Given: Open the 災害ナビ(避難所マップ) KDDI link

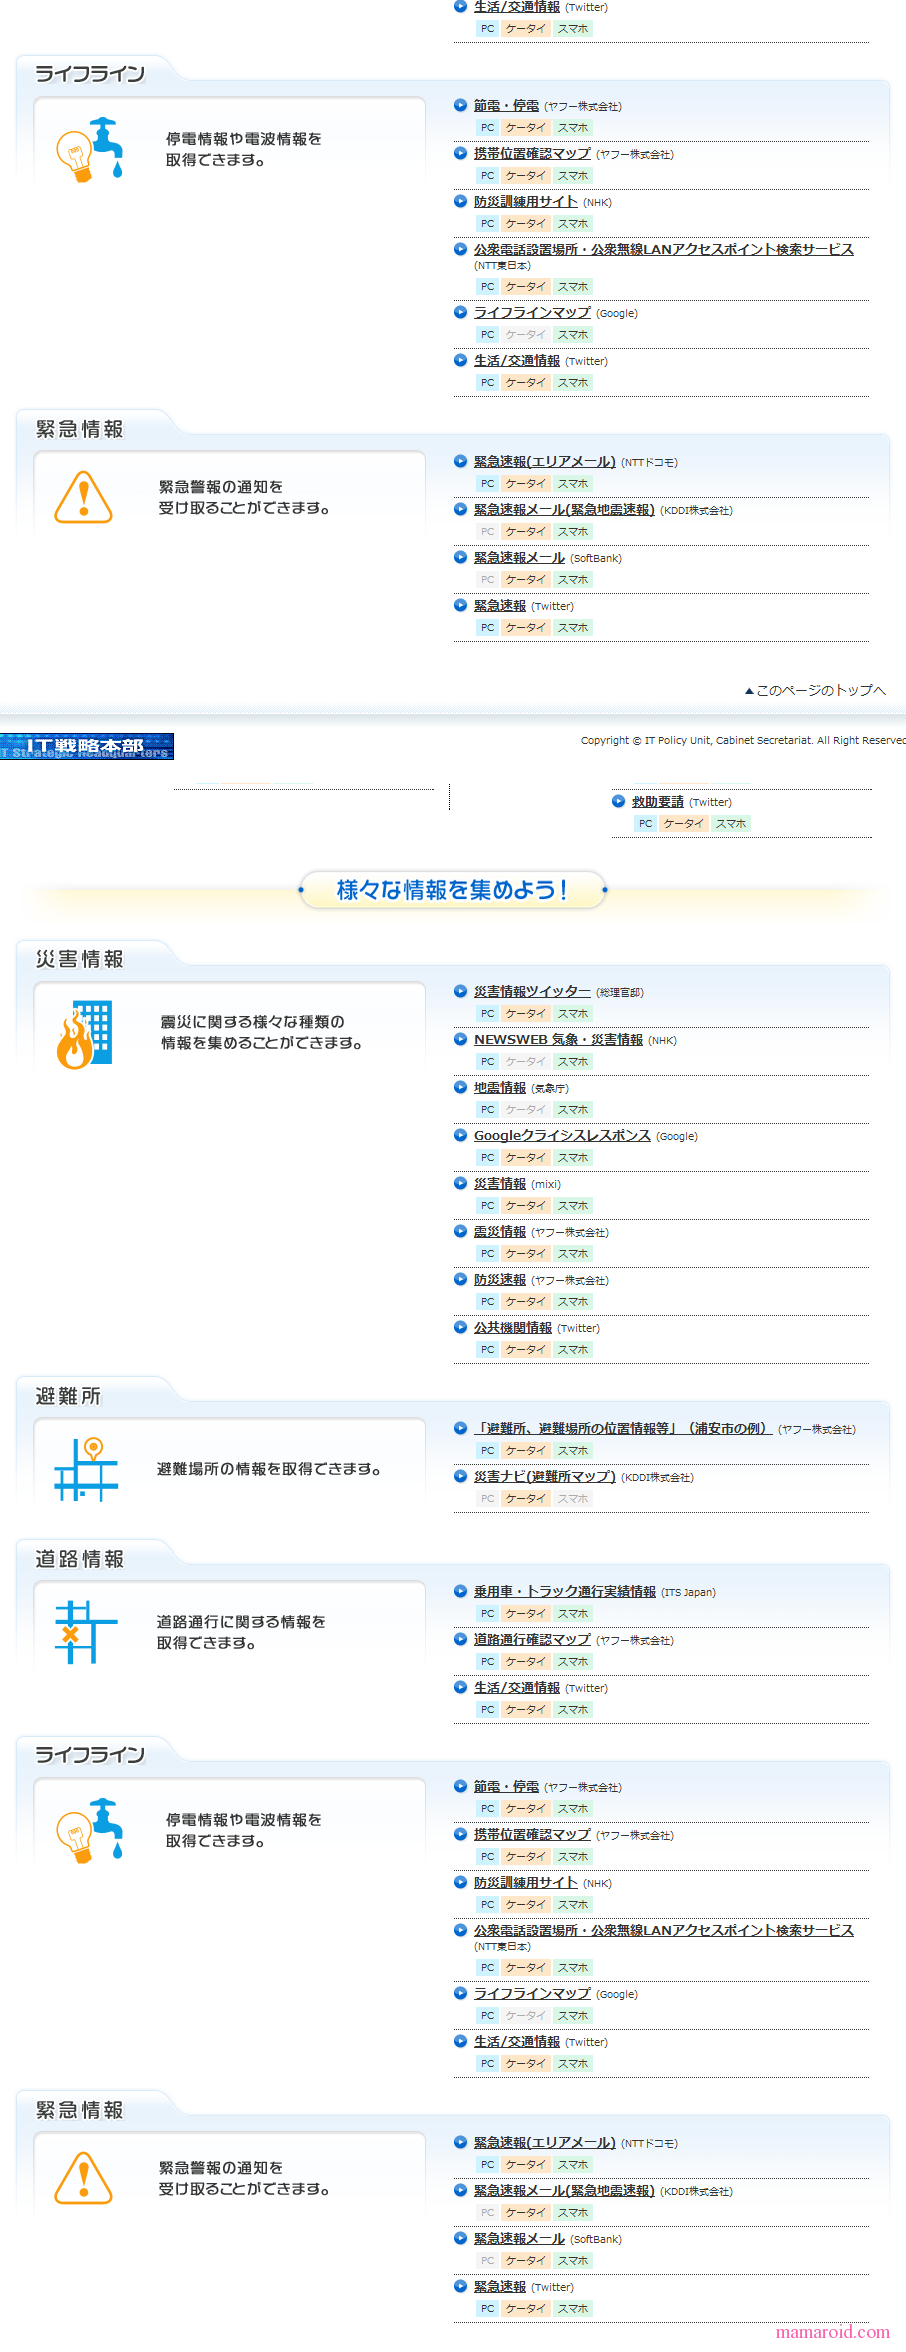Looking at the screenshot, I should (545, 1477).
